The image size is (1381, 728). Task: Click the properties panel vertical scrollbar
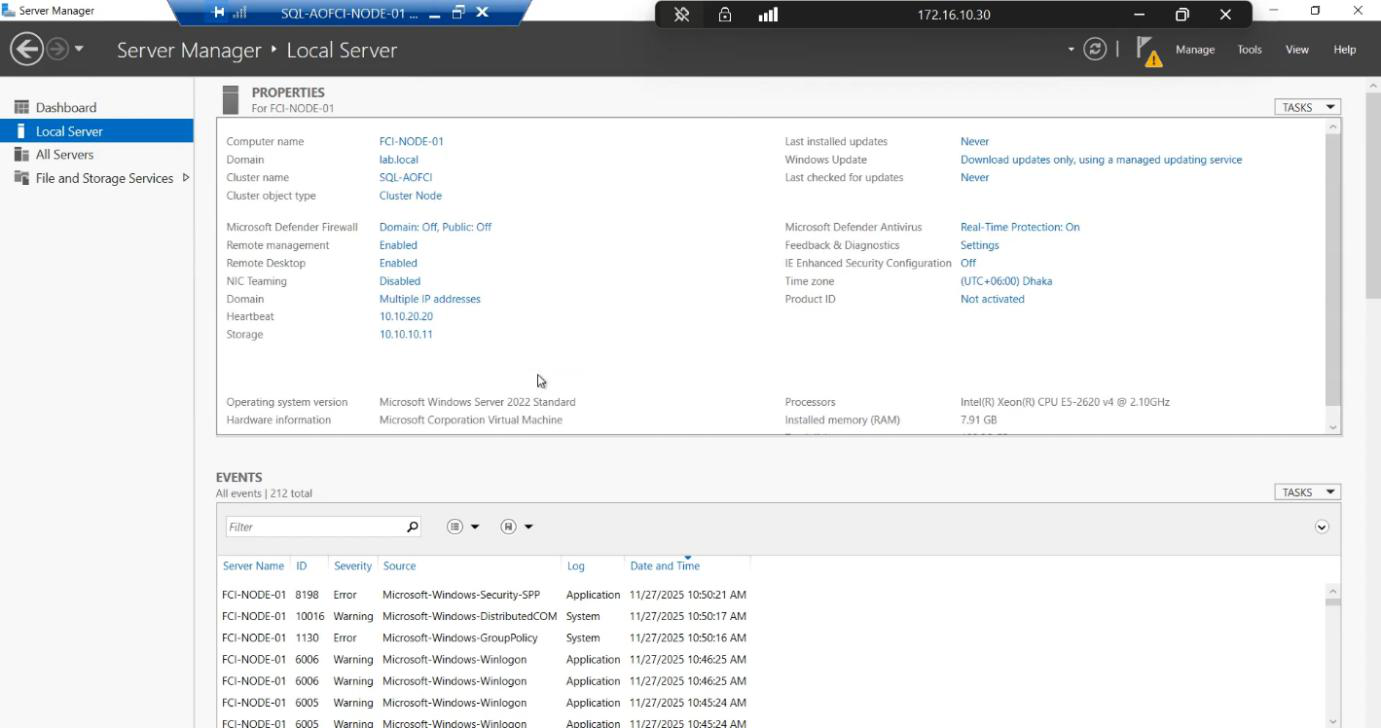click(x=1332, y=270)
